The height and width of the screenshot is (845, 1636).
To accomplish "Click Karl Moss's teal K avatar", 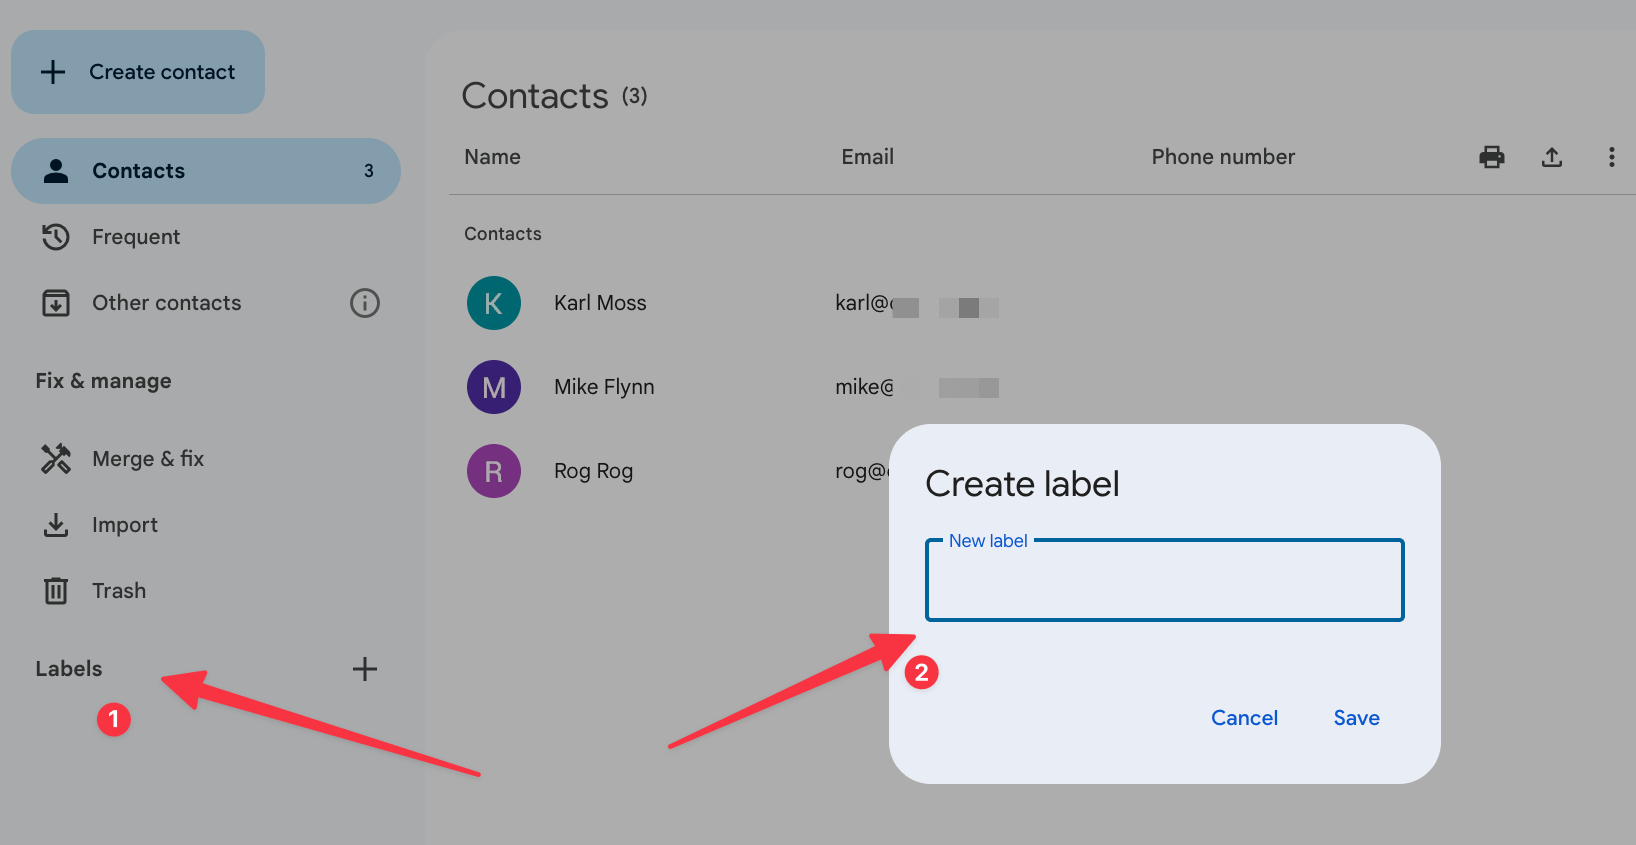I will point(494,303).
